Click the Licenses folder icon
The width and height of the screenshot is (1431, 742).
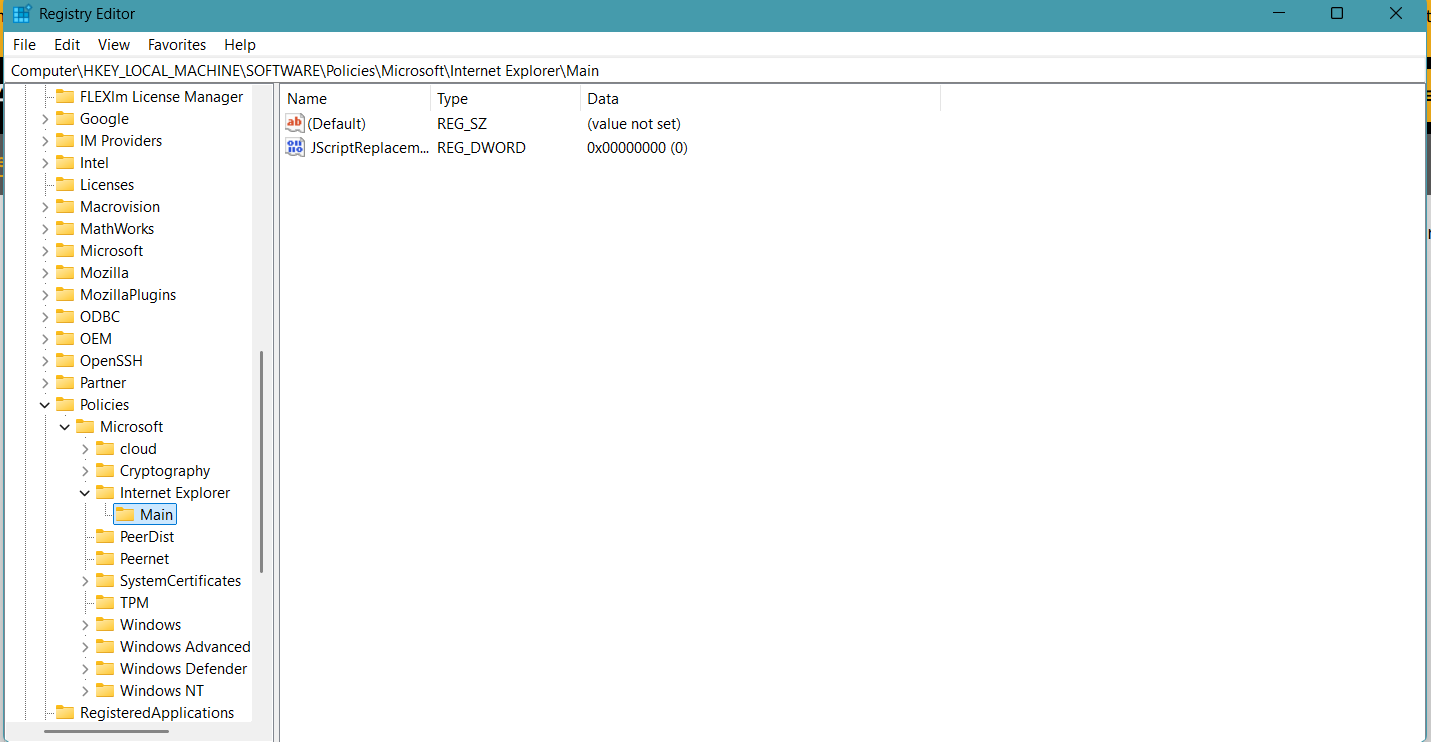pos(65,185)
